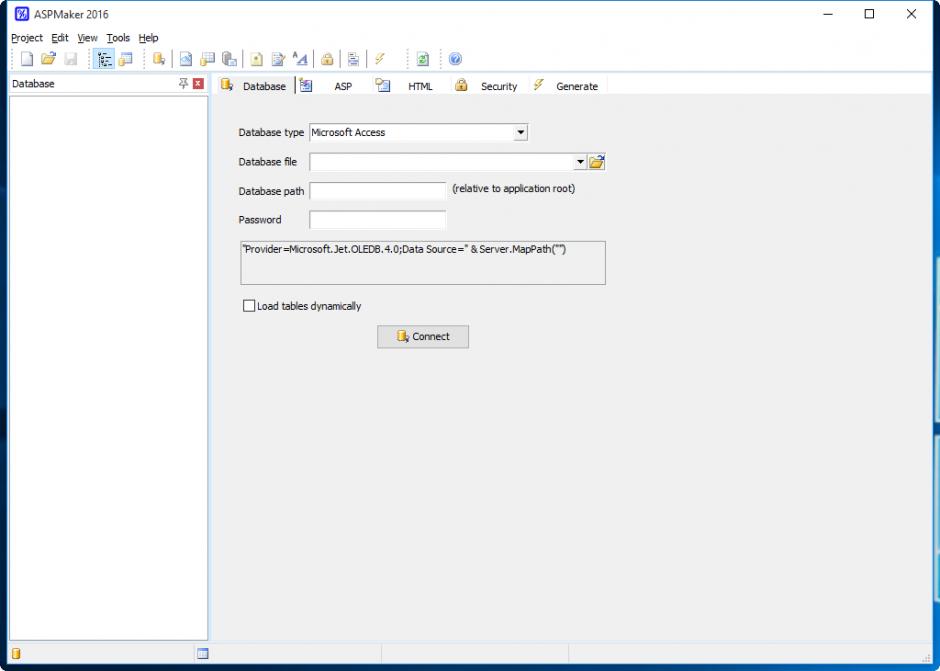The image size is (940, 671).
Task: Click the Connect button
Action: [423, 336]
